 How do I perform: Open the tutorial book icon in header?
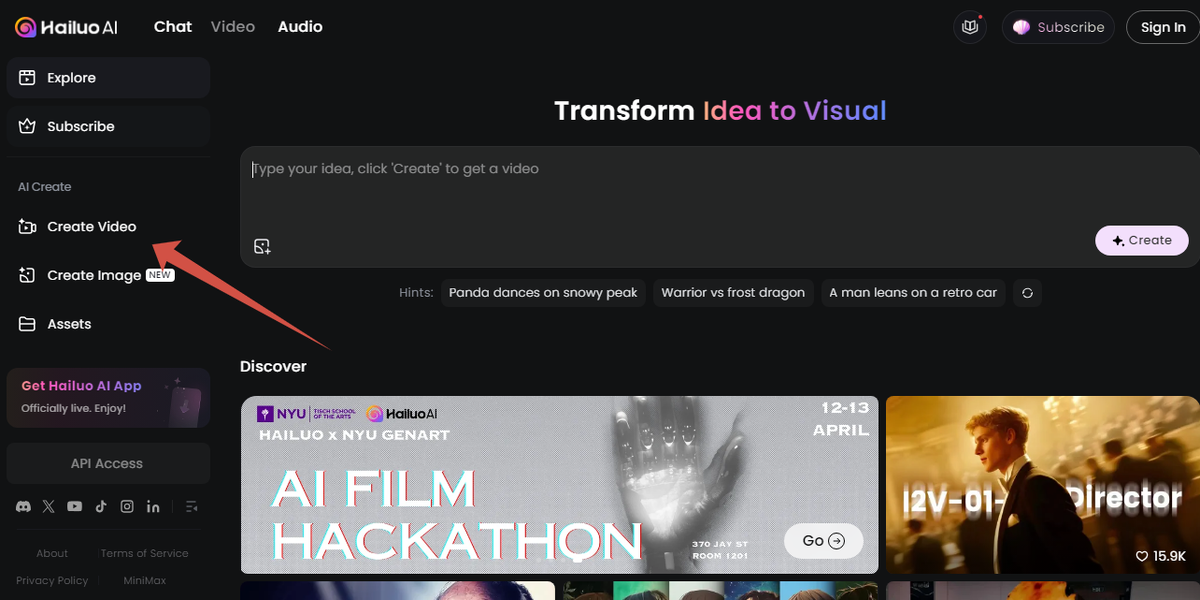[x=970, y=27]
